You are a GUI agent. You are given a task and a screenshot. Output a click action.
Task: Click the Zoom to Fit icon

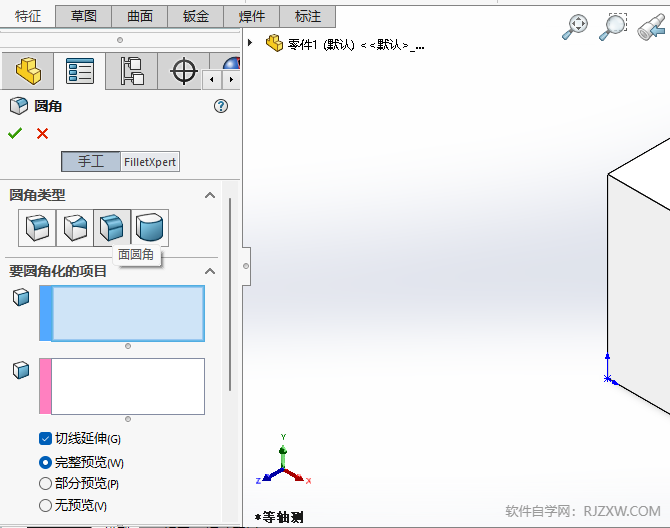575,26
